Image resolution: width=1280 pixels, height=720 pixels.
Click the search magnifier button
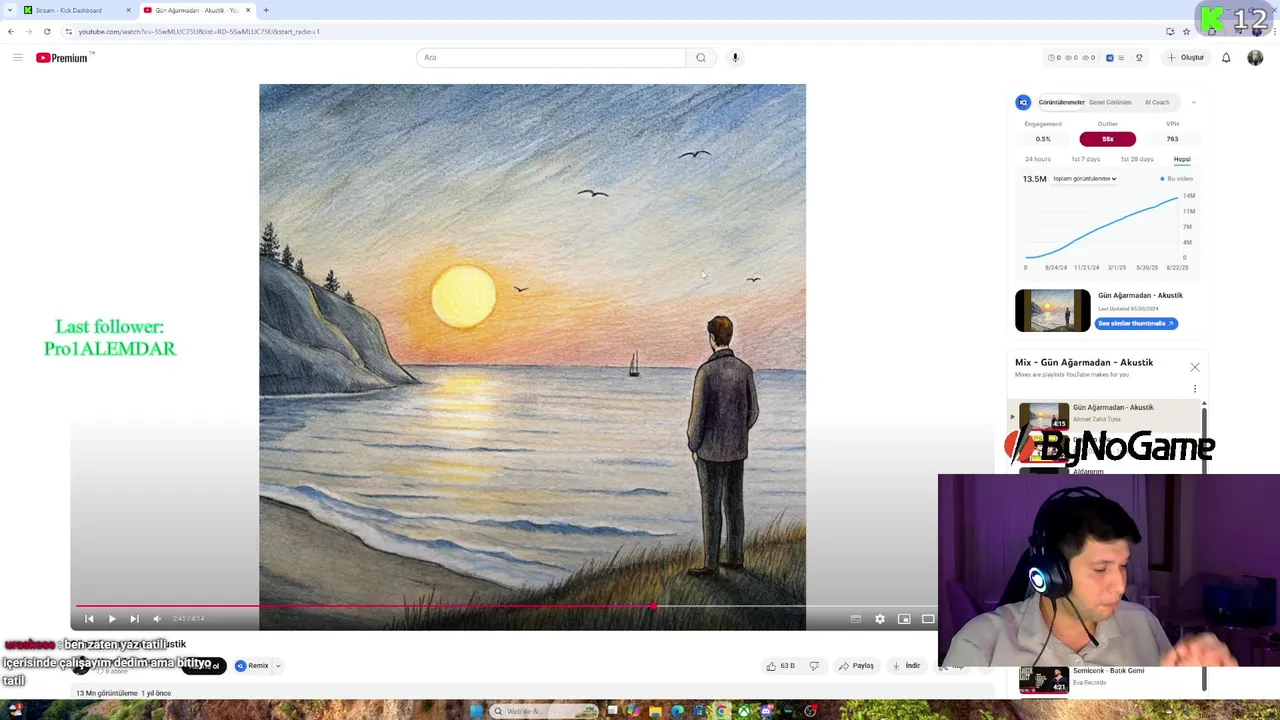(701, 57)
